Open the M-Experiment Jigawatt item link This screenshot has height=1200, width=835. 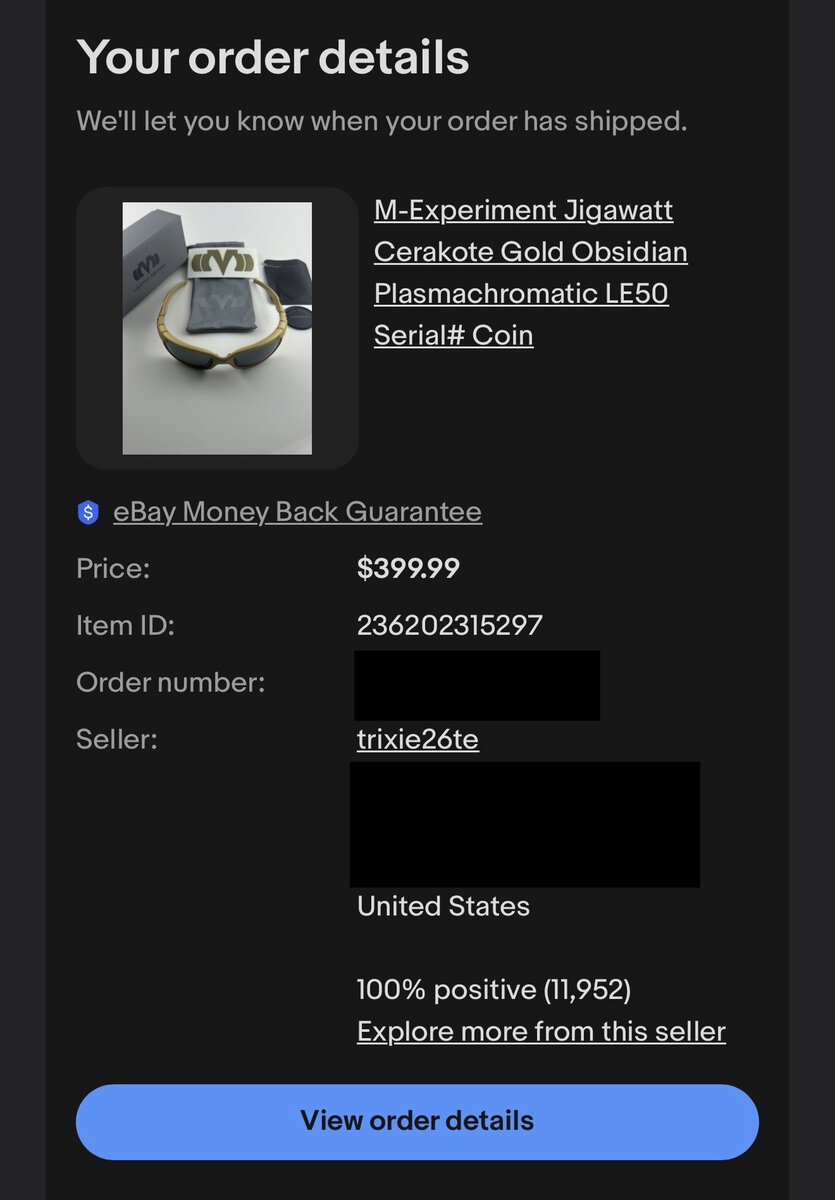pyautogui.click(x=523, y=211)
